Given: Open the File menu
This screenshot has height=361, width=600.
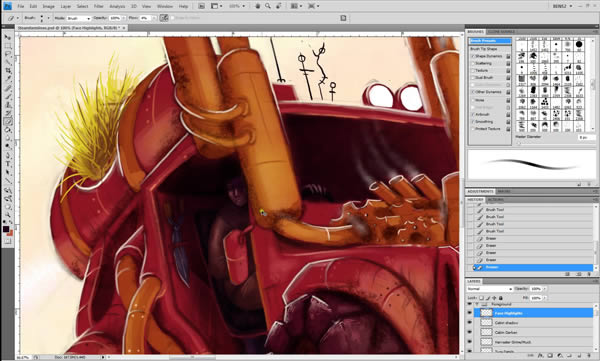Looking at the screenshot, I should pos(21,6).
